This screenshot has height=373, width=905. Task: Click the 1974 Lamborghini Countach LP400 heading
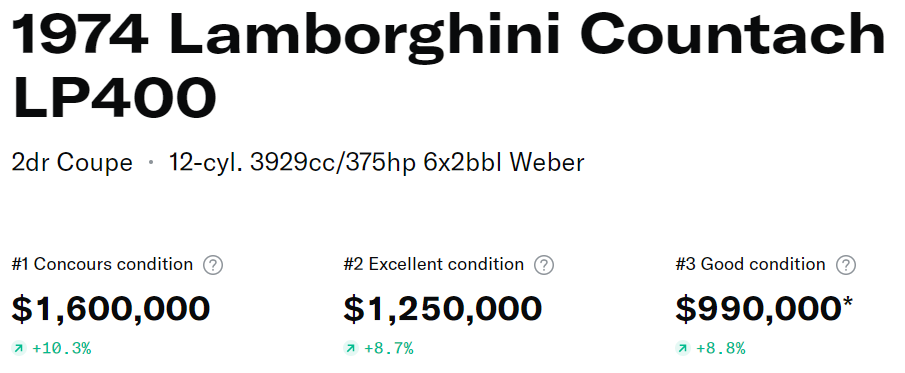[x=448, y=65]
